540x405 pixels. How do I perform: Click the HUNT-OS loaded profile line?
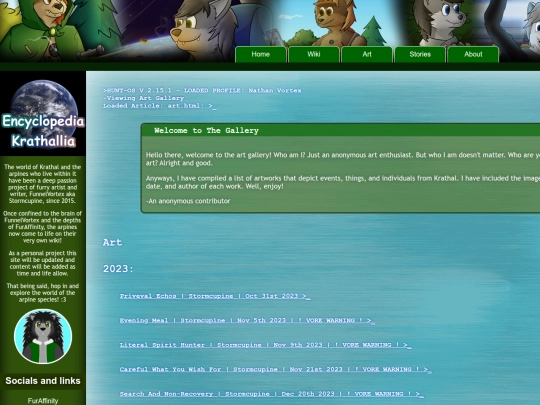[202, 91]
